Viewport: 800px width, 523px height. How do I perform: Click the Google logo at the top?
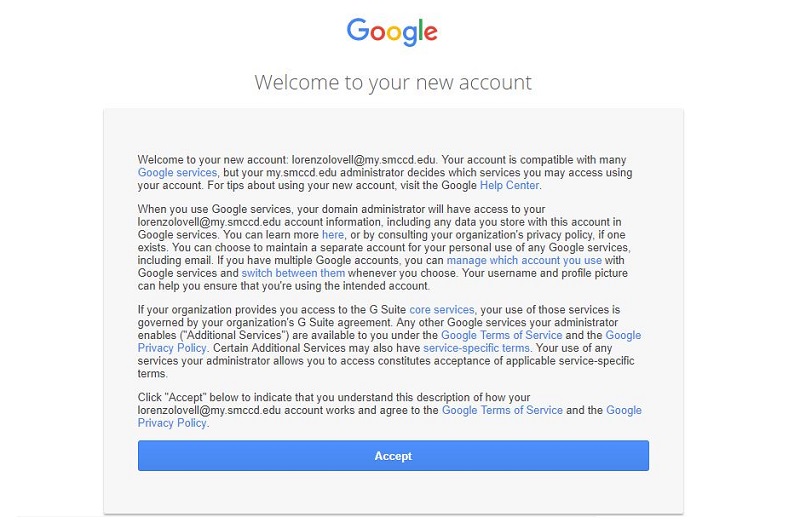point(392,32)
